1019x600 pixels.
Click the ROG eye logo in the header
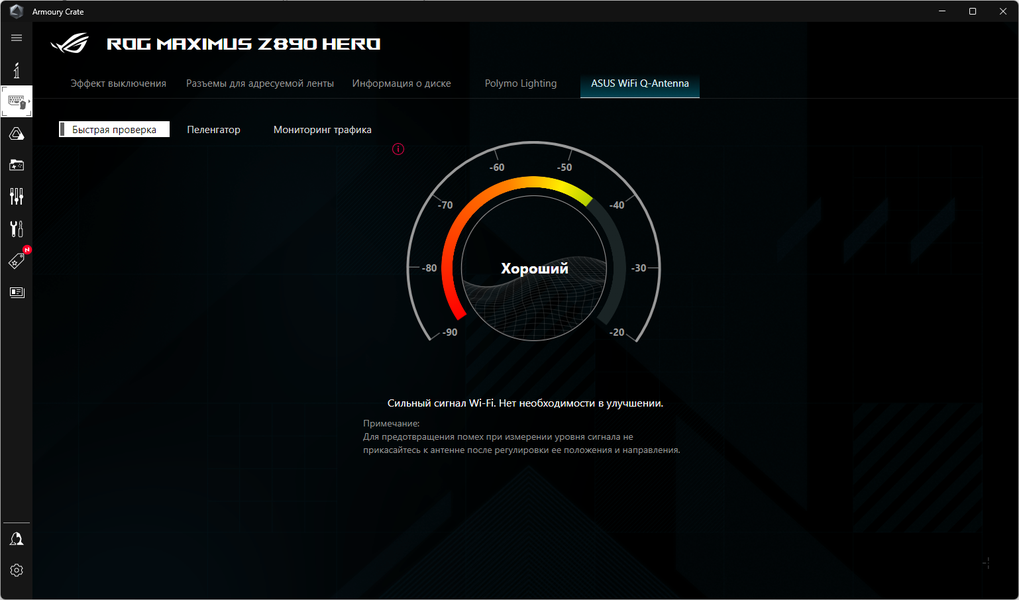coord(70,44)
